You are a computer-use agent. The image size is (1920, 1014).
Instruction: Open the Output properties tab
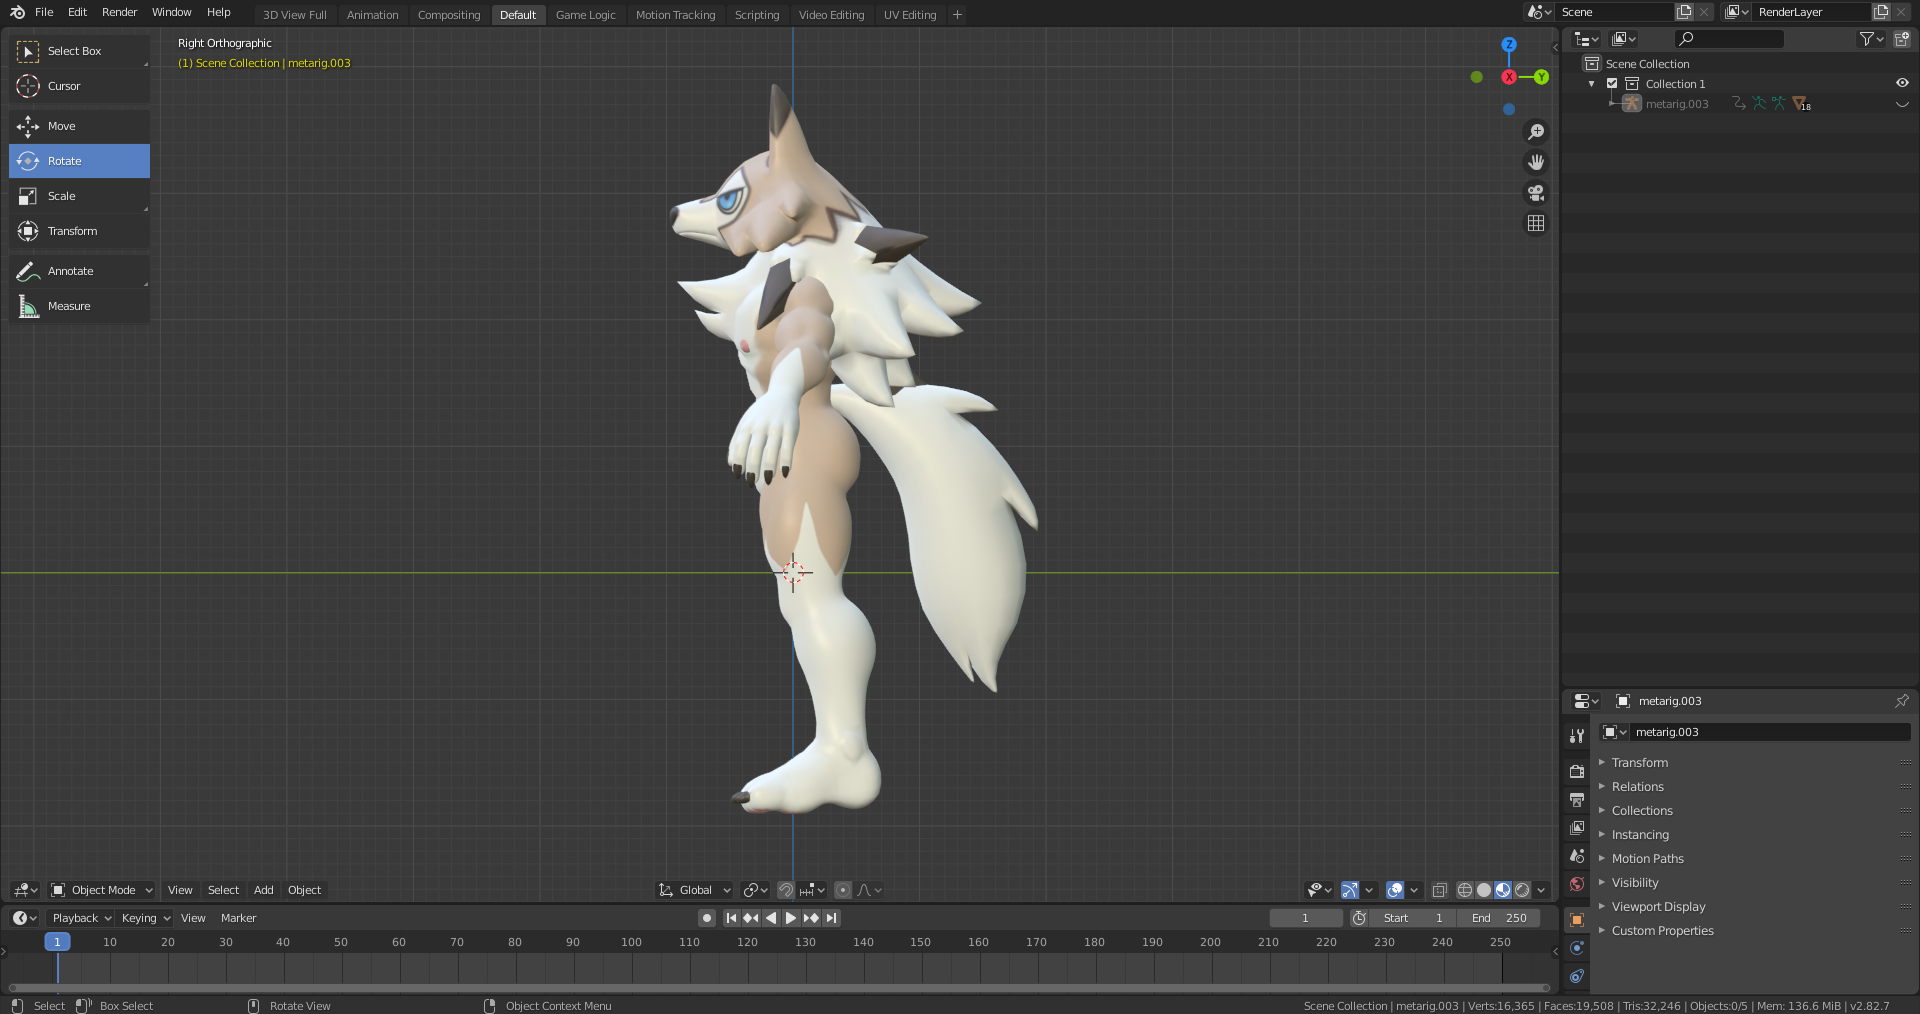coord(1577,799)
